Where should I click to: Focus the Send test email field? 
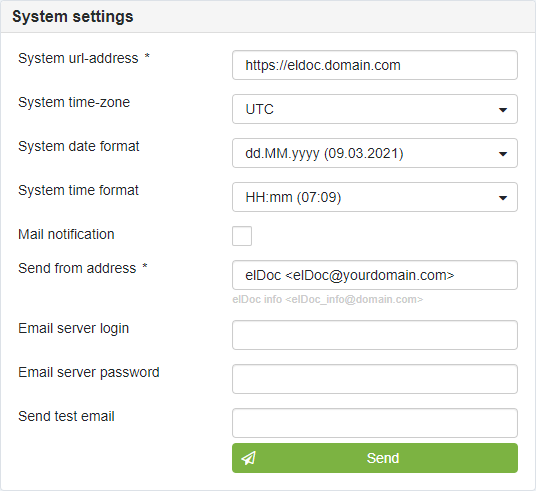(x=375, y=423)
